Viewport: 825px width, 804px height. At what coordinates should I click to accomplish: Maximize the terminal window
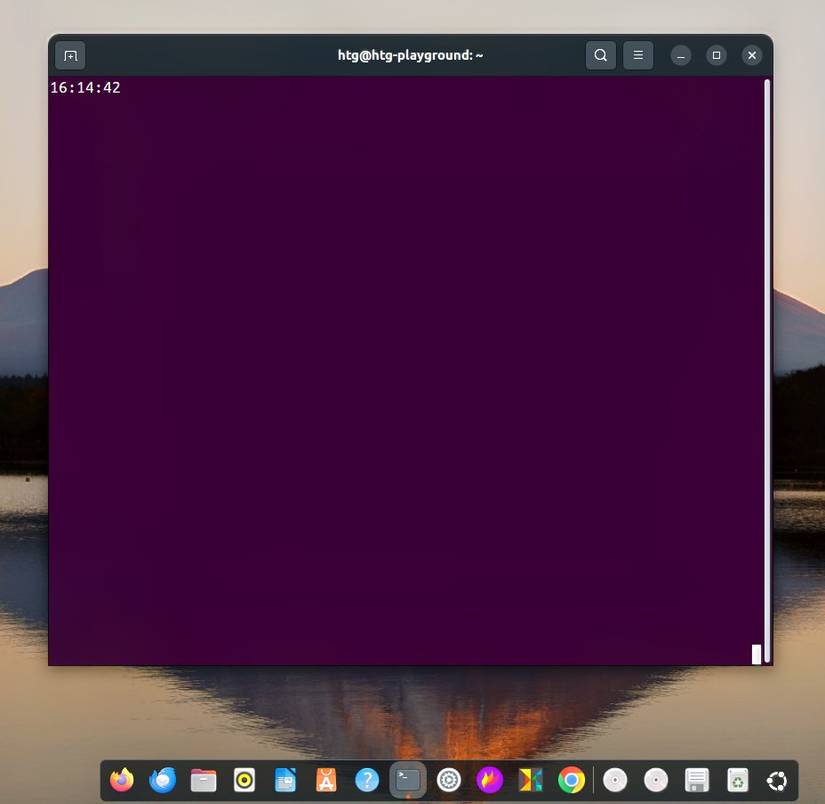point(716,55)
